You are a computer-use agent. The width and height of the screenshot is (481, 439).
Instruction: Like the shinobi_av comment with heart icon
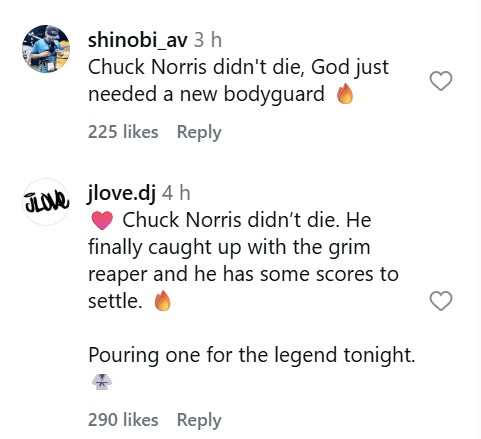pyautogui.click(x=441, y=81)
